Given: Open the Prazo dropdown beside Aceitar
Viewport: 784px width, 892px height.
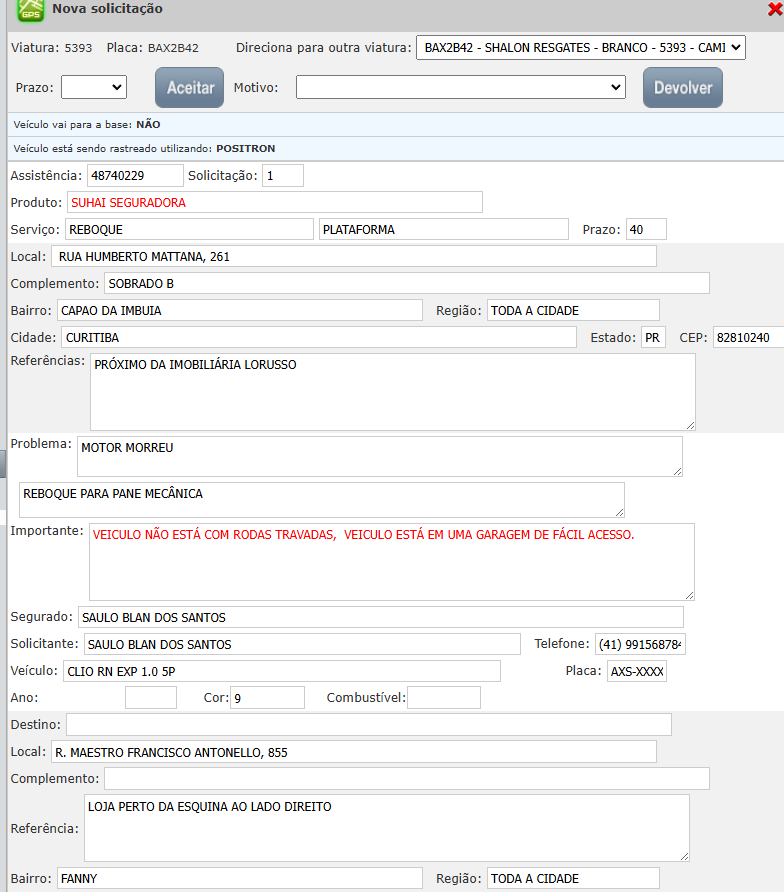Looking at the screenshot, I should click(94, 87).
